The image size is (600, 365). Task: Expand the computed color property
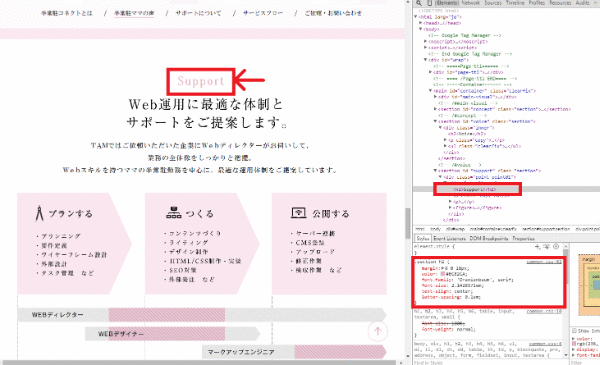pos(574,339)
